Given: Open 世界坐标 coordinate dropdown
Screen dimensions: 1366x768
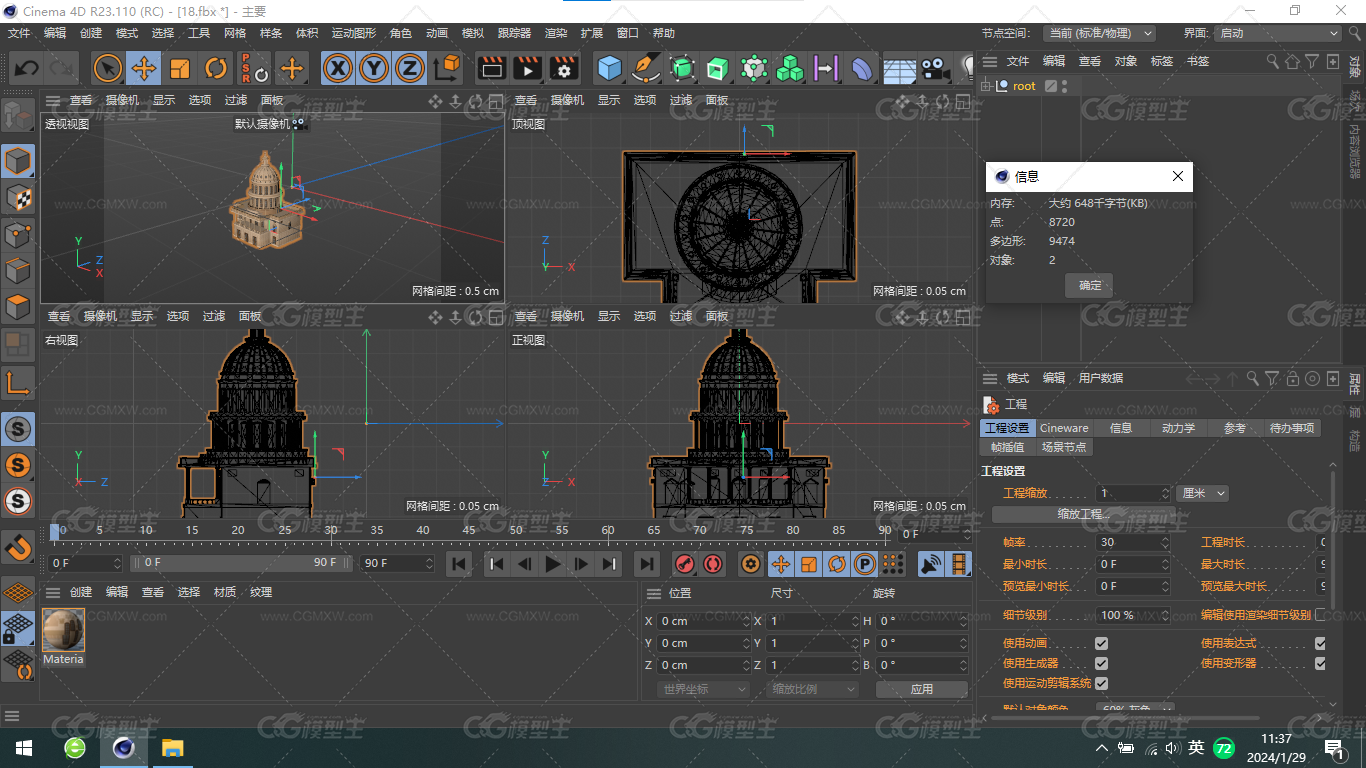Looking at the screenshot, I should click(703, 689).
